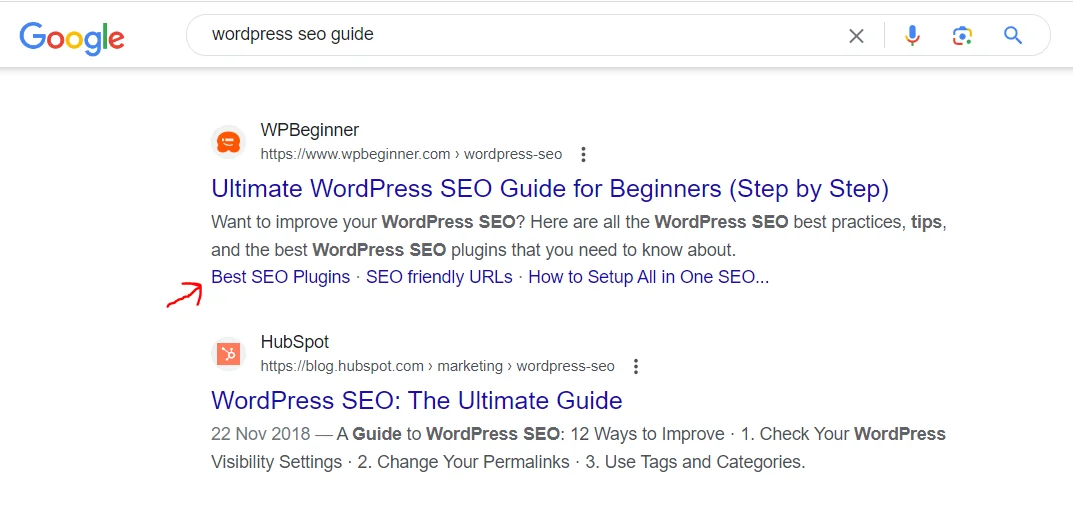Click the HubSpot site name

pos(295,342)
